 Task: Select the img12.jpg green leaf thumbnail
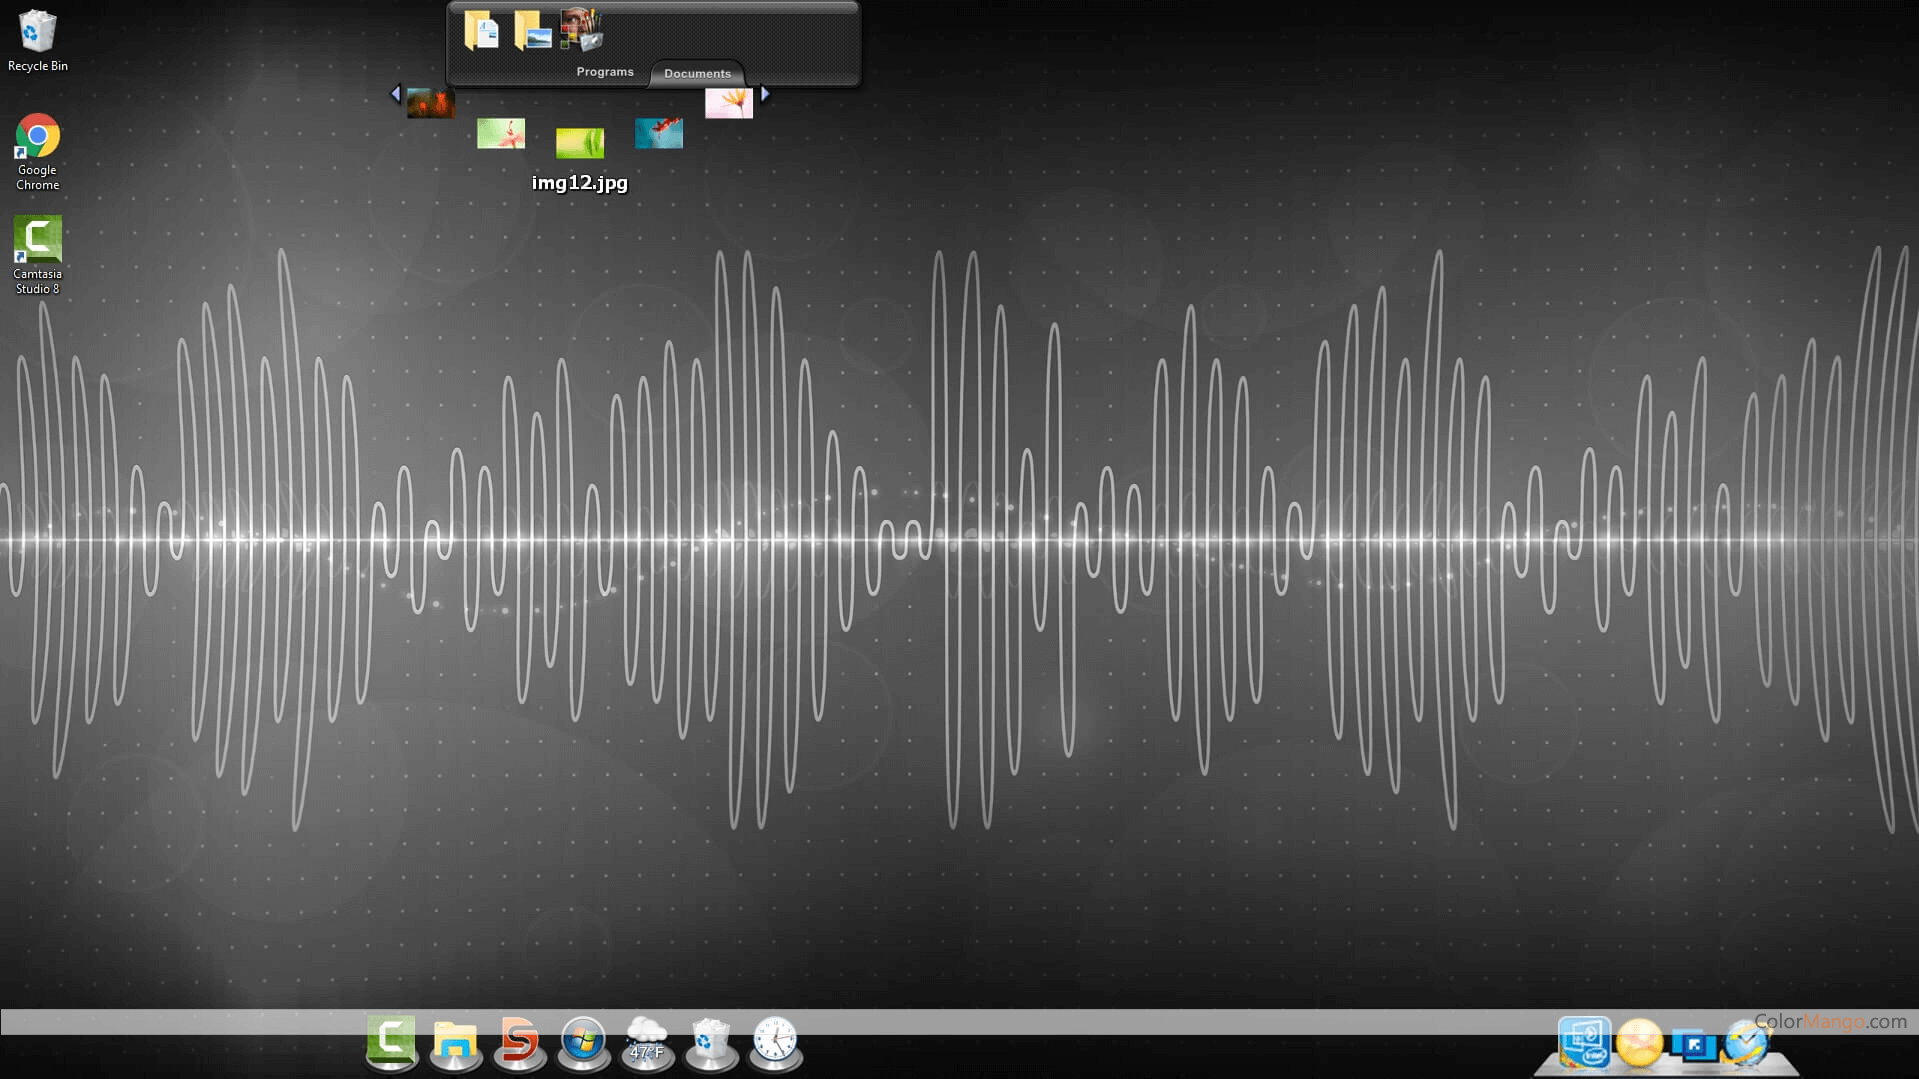point(580,143)
